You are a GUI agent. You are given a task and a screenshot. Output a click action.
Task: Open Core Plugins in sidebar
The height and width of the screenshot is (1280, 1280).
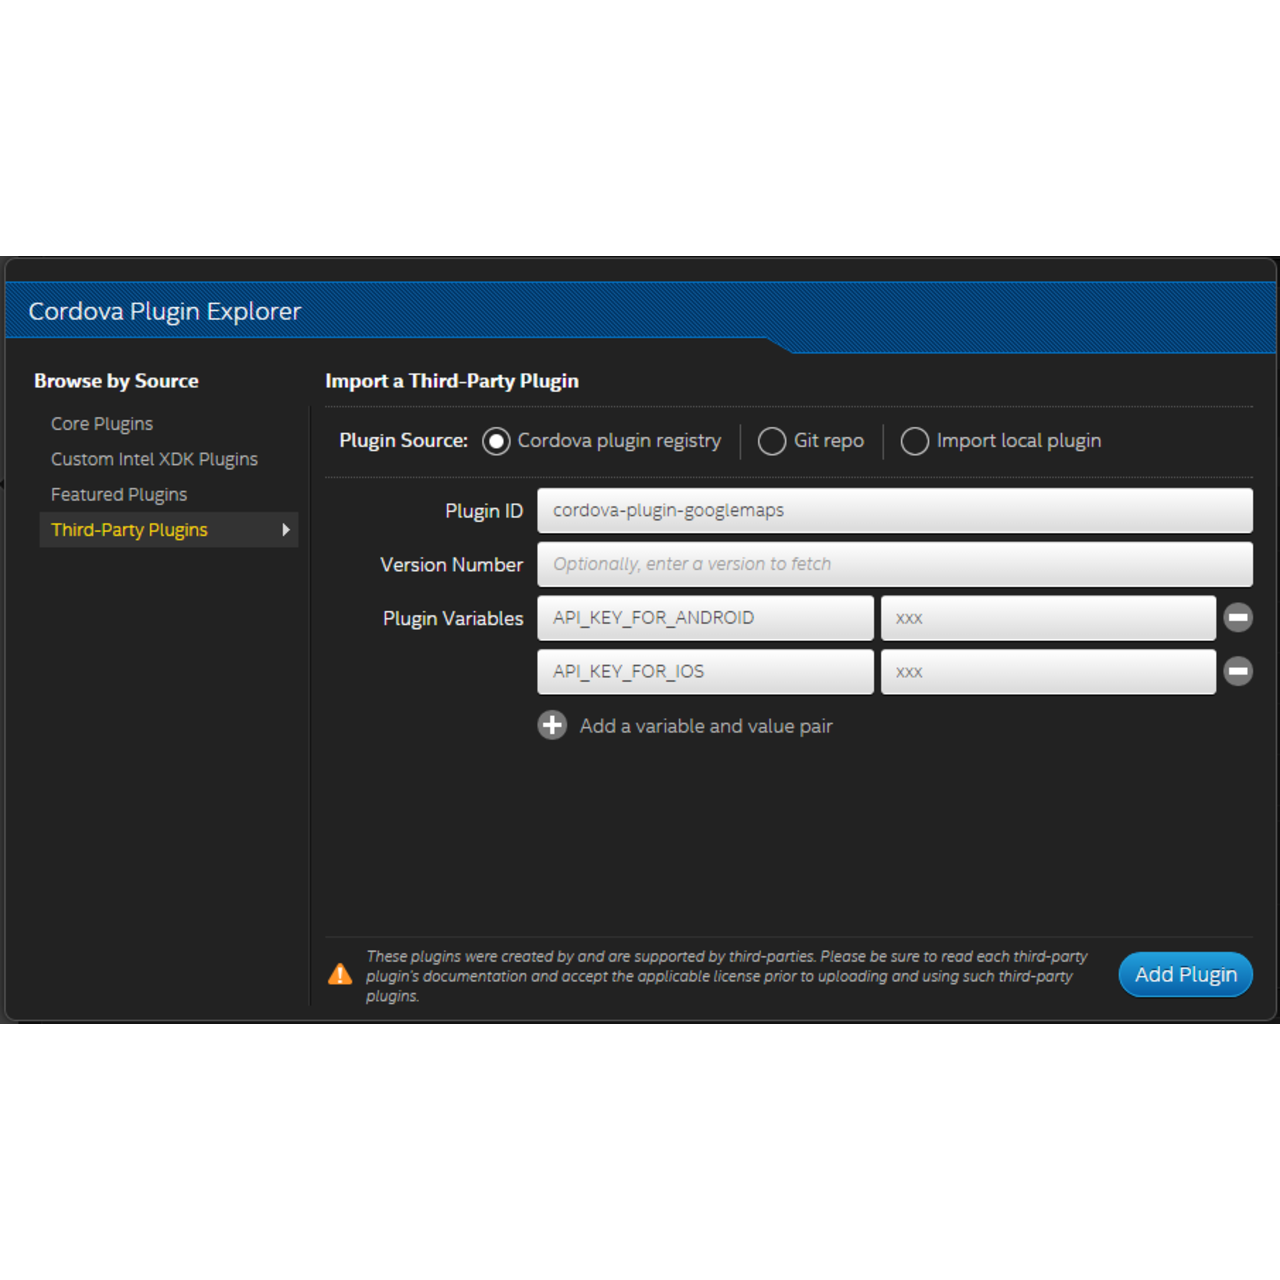[x=102, y=424]
